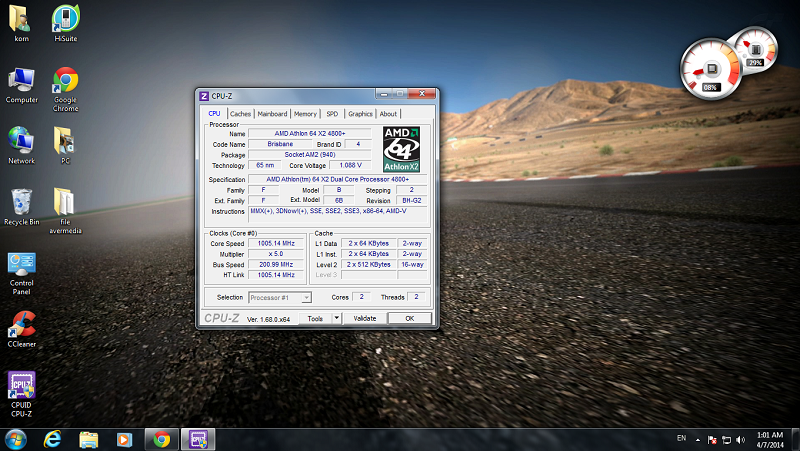This screenshot has height=451, width=800.
Task: Click the 1.088 V core voltage value
Action: 350,165
